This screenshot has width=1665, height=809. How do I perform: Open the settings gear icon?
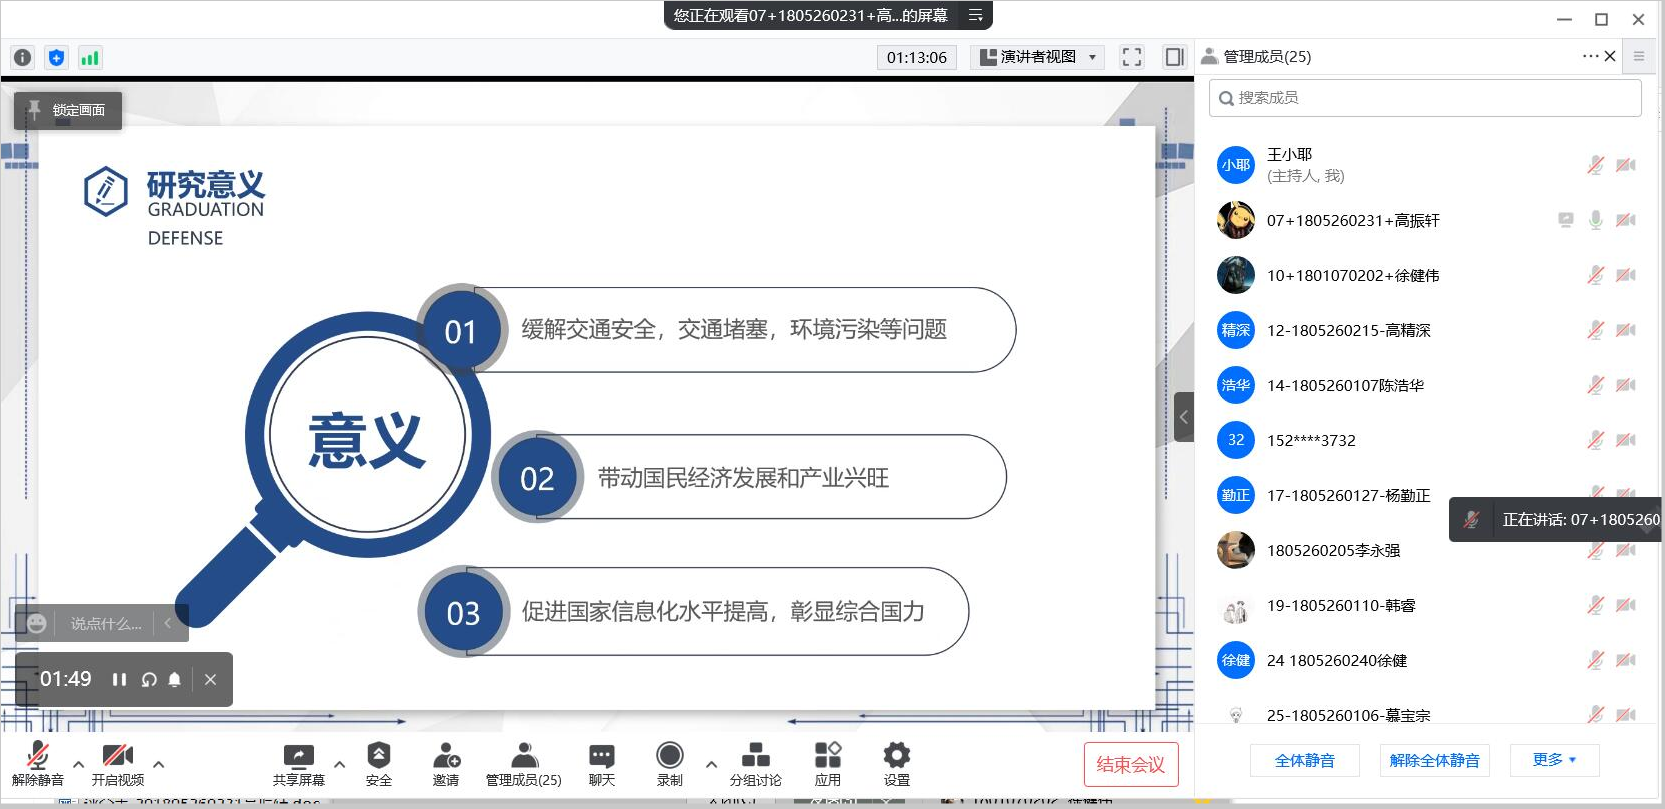point(896,756)
